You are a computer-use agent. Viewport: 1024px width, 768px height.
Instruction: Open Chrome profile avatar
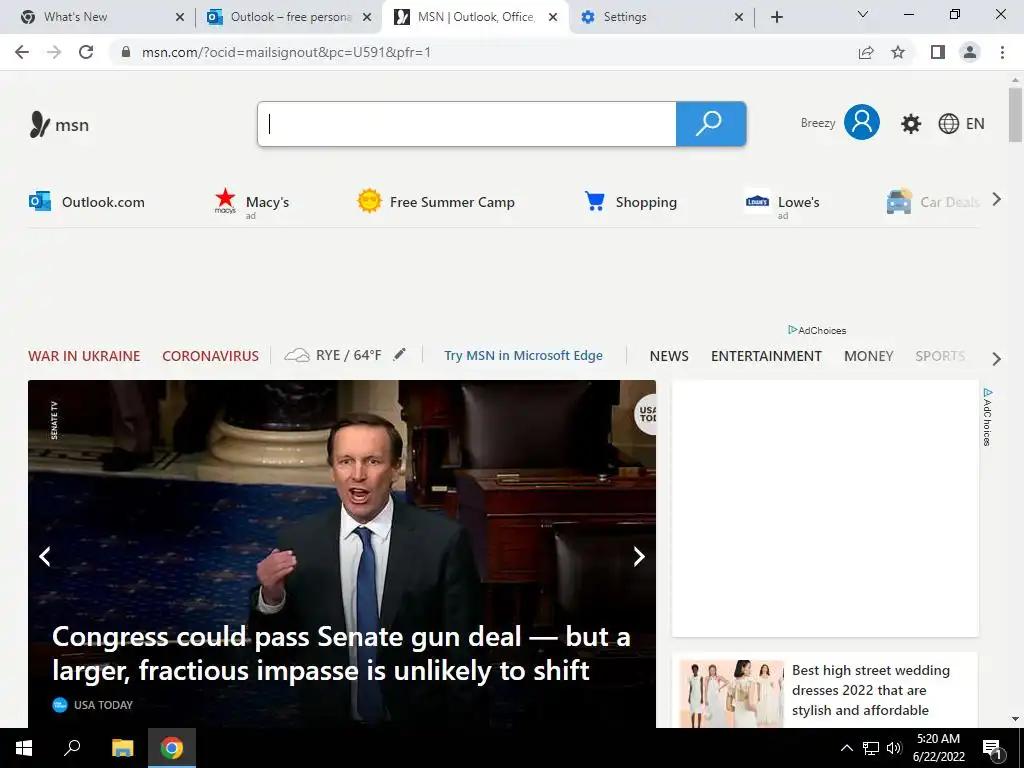tap(970, 52)
